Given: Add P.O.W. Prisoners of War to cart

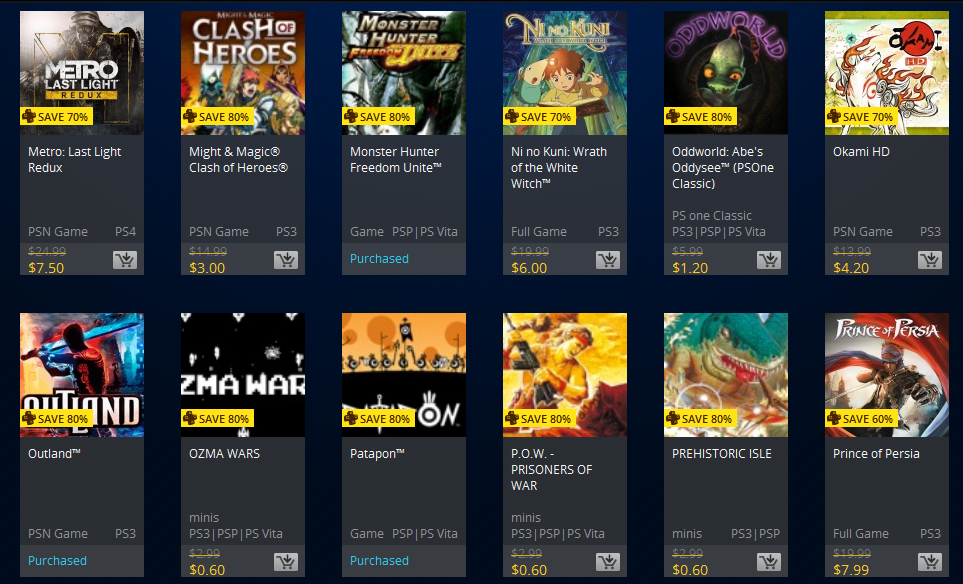Looking at the screenshot, I should pos(607,562).
